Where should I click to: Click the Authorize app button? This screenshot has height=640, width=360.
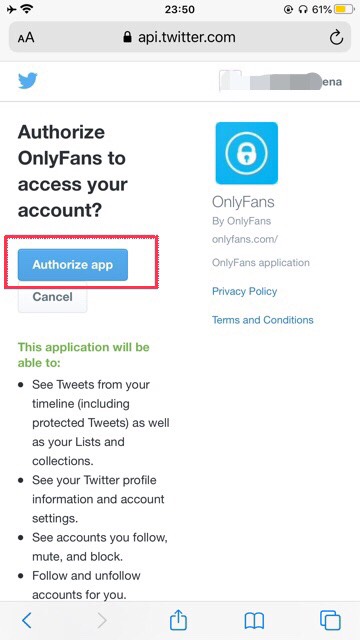[x=73, y=265]
